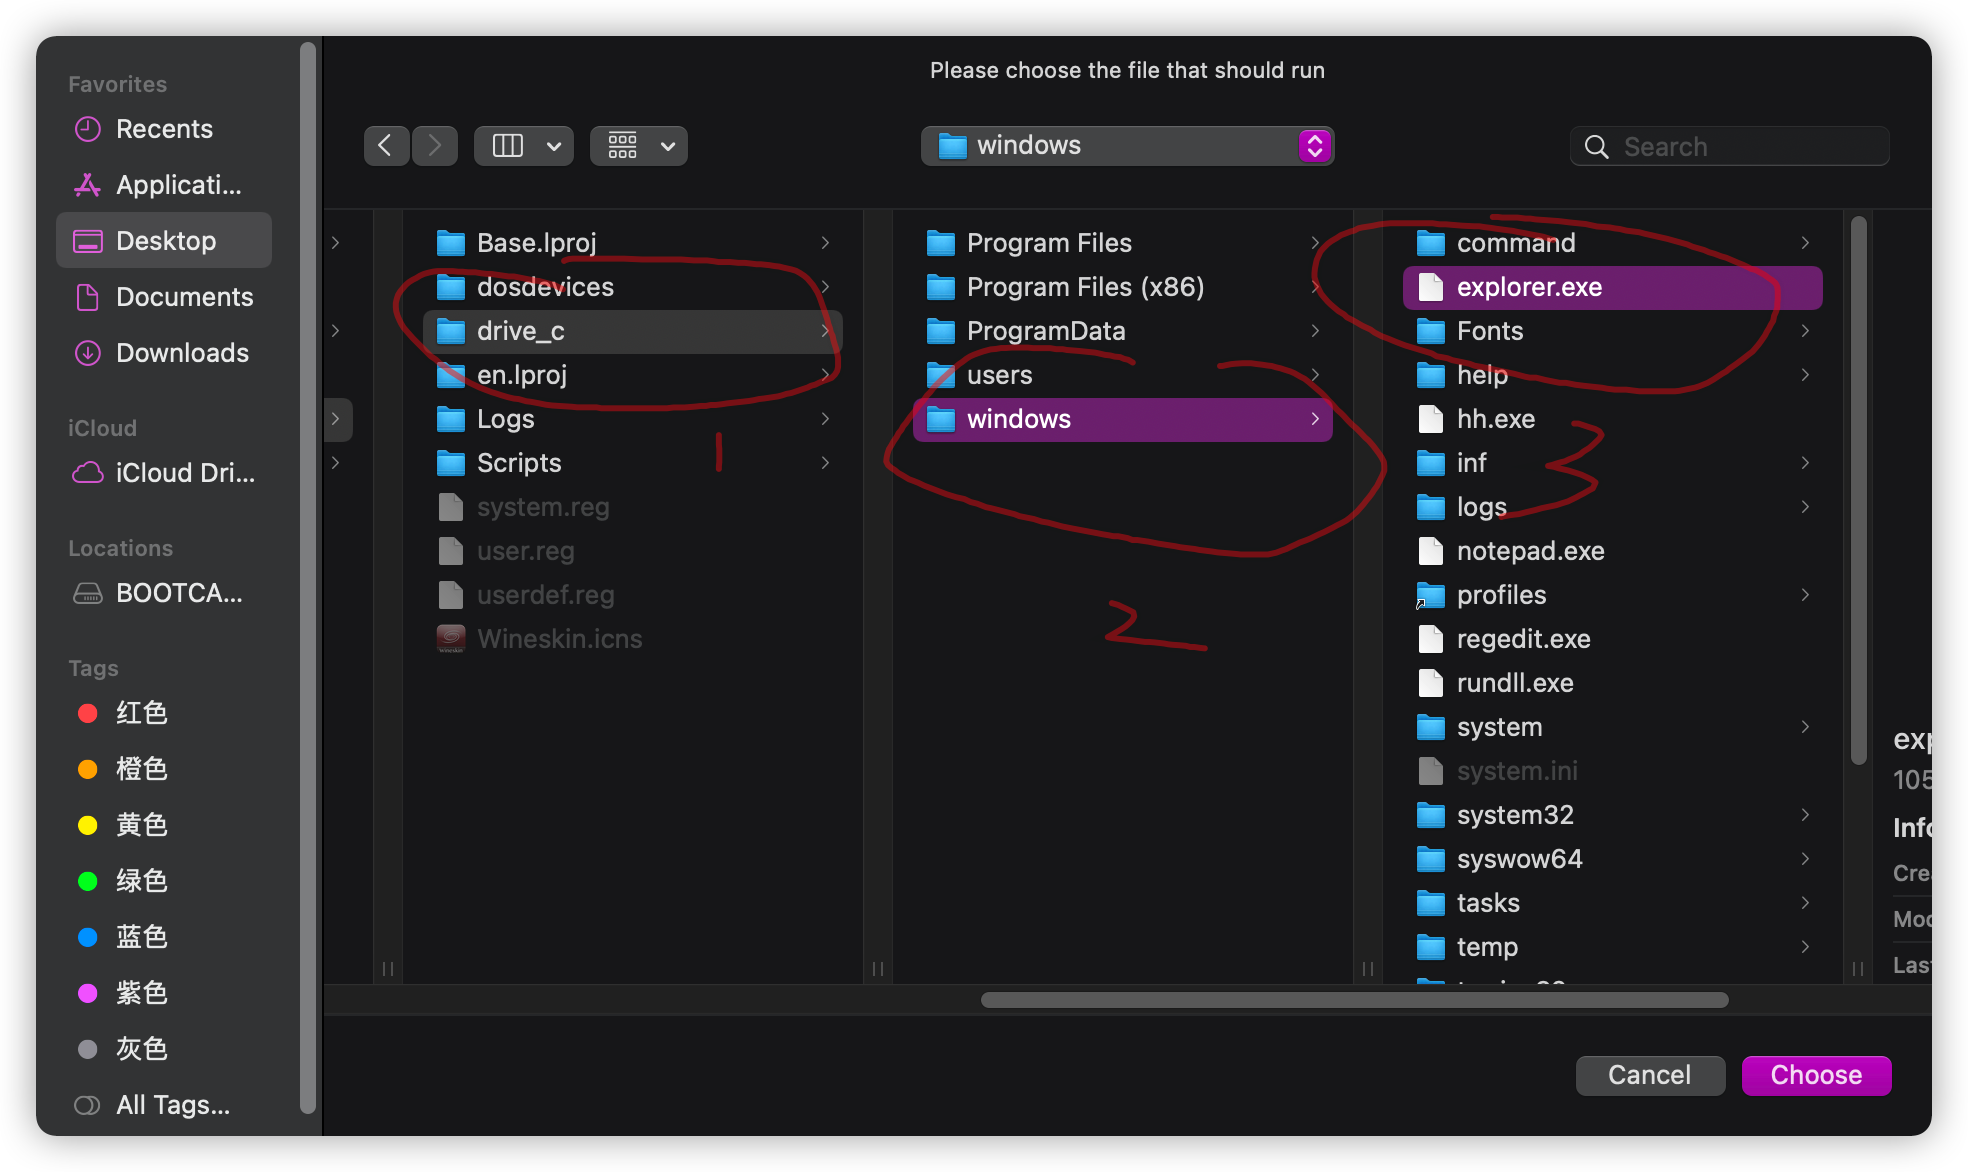Click the Choose button

(1816, 1075)
